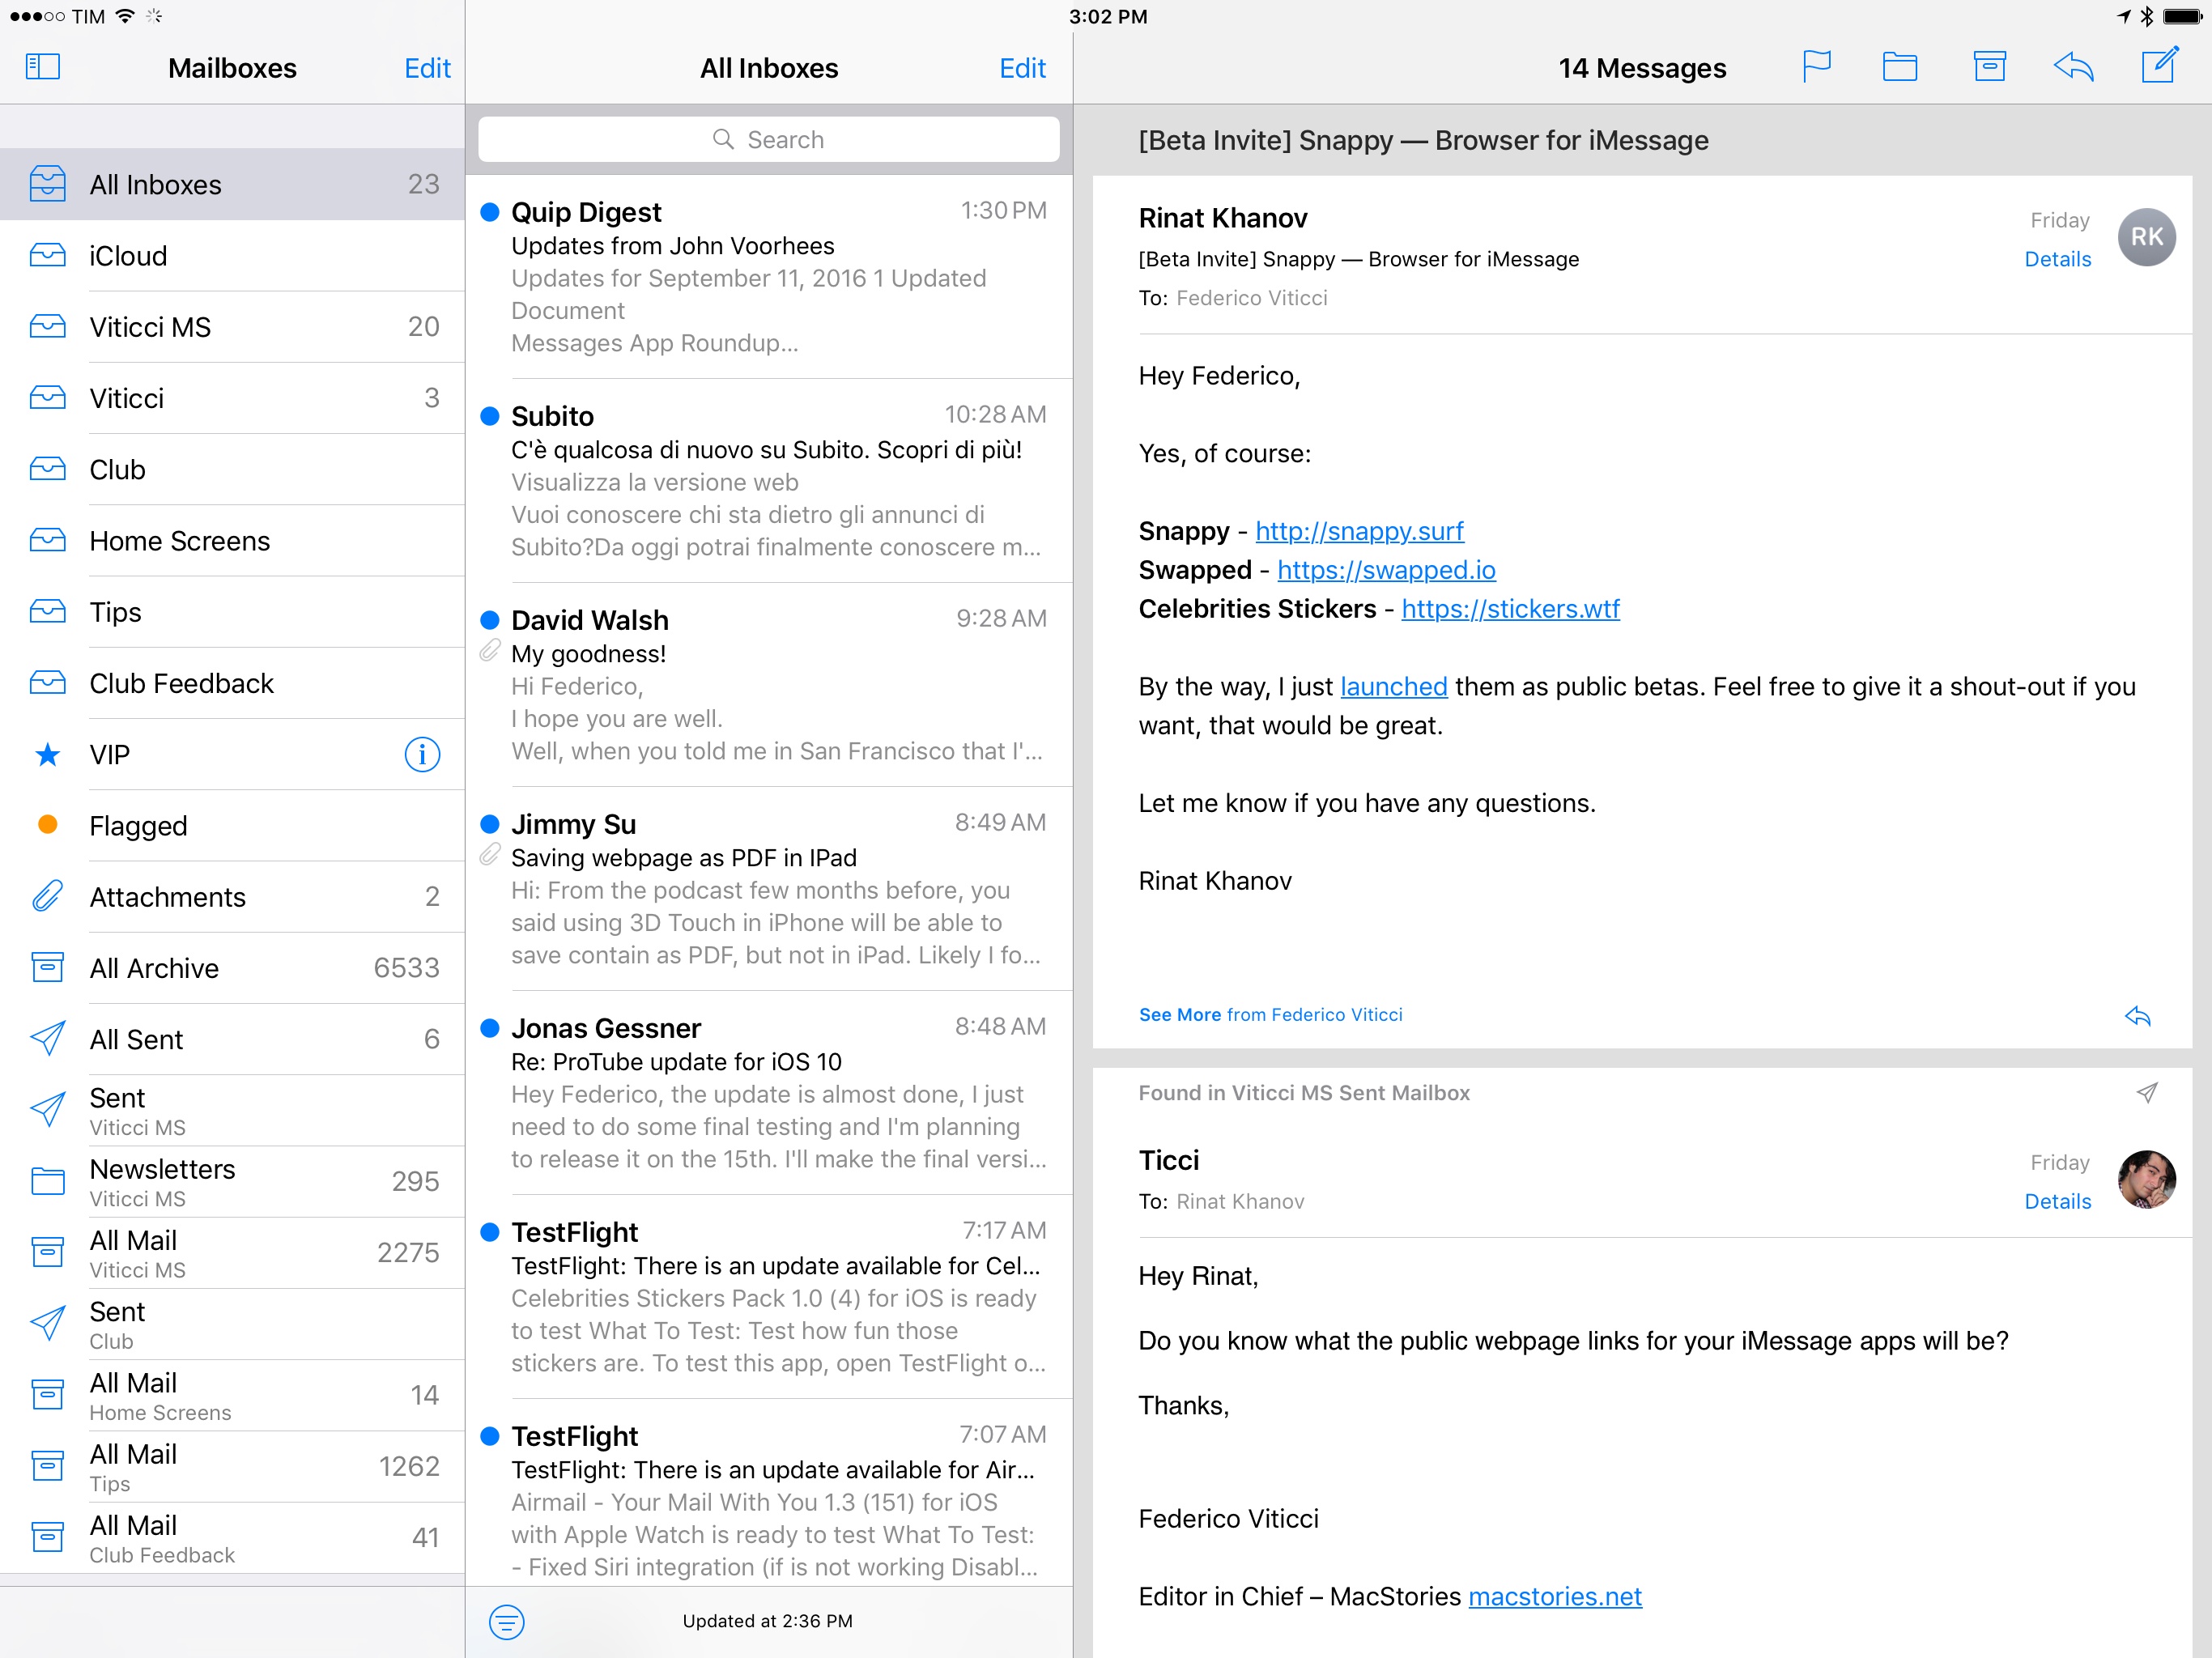This screenshot has height=1658, width=2212.
Task: Tap the flag icon in the toolbar
Action: pos(1816,67)
